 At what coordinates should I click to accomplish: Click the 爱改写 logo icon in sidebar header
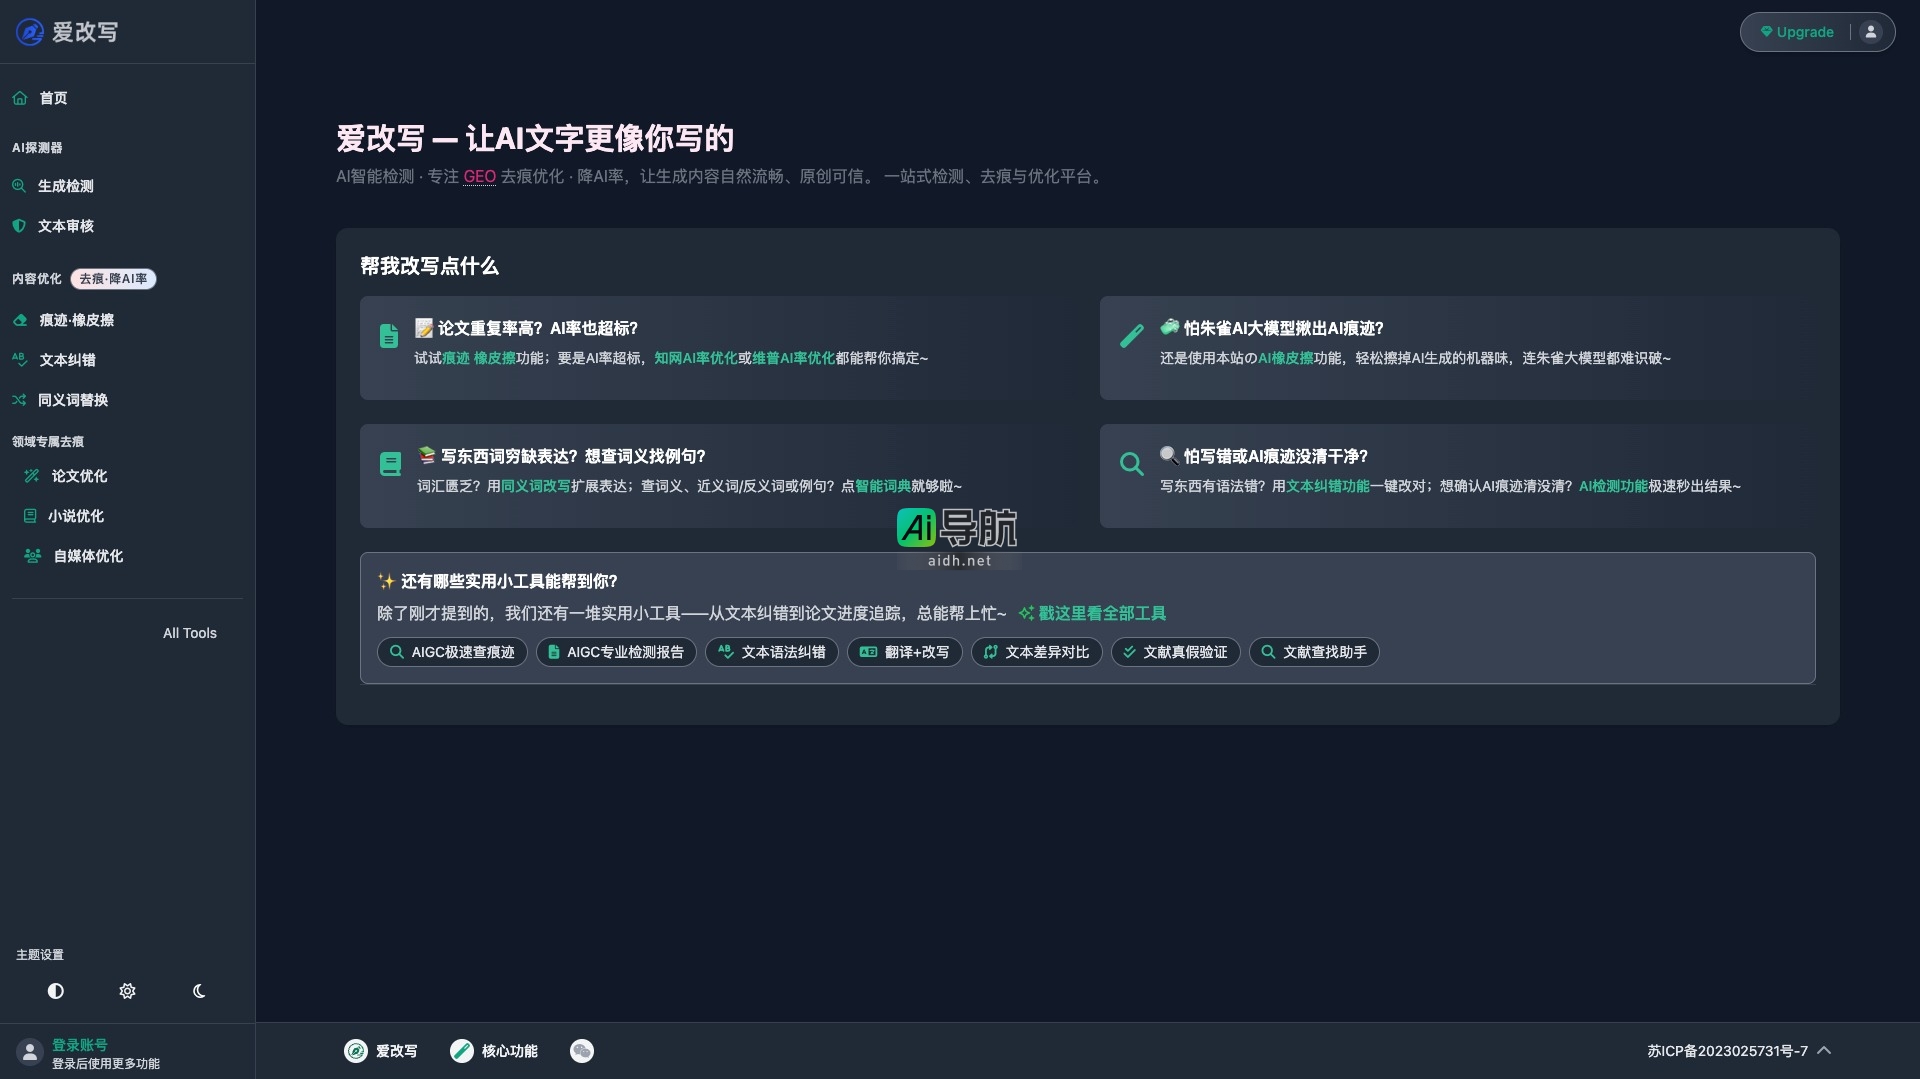30,32
